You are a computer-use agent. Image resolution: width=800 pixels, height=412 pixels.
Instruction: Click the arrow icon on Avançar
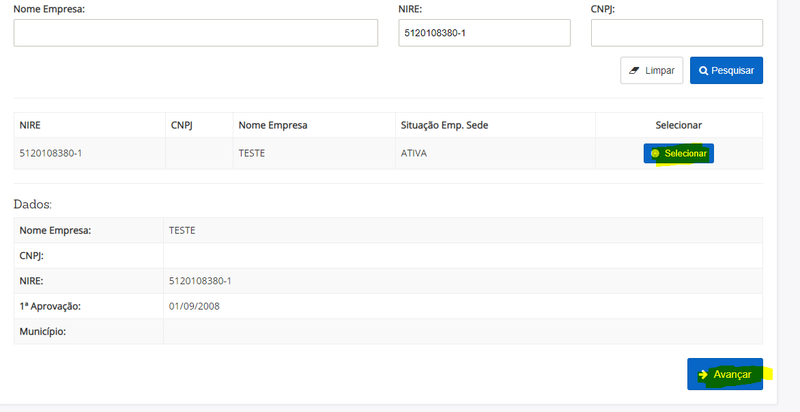703,374
